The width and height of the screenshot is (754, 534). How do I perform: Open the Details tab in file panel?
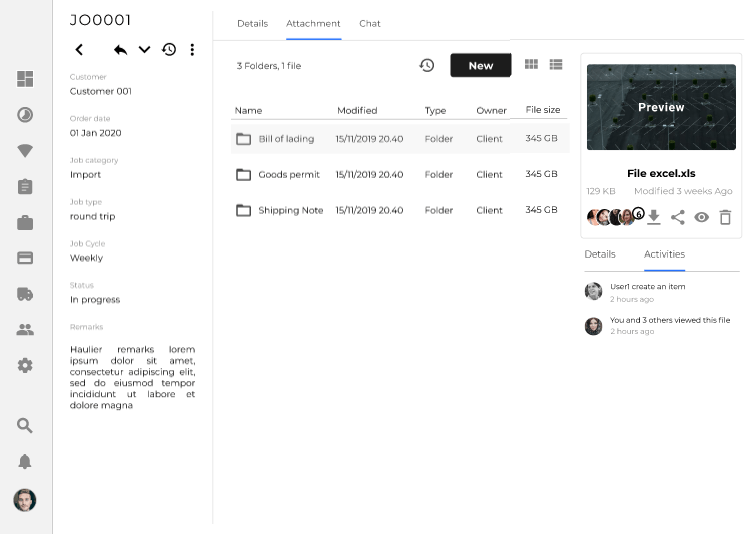[x=599, y=254]
